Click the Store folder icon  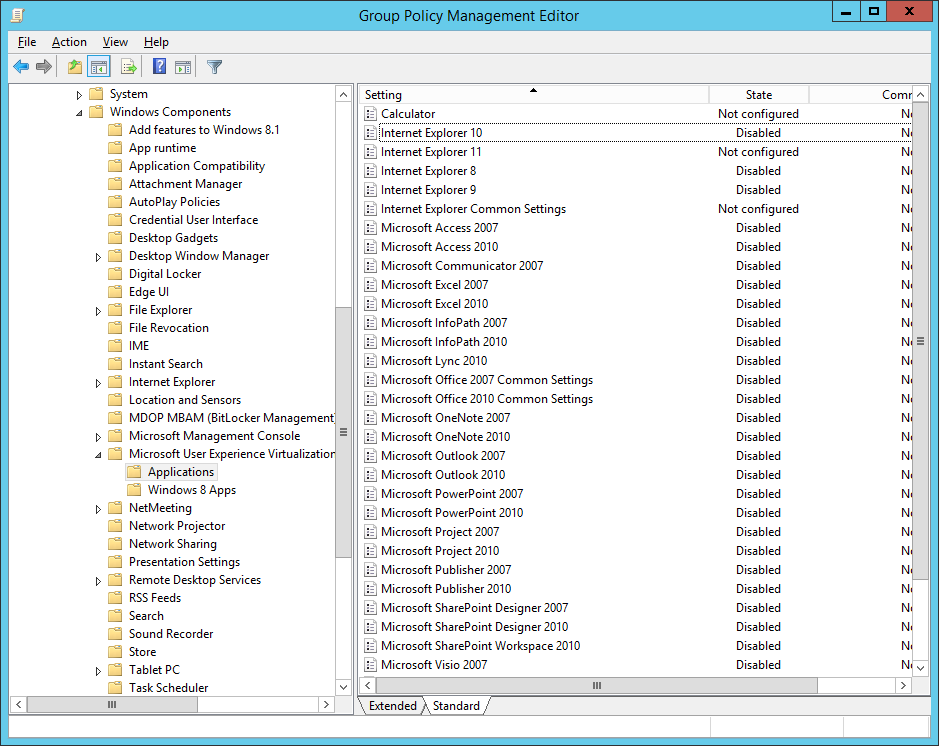click(x=115, y=651)
